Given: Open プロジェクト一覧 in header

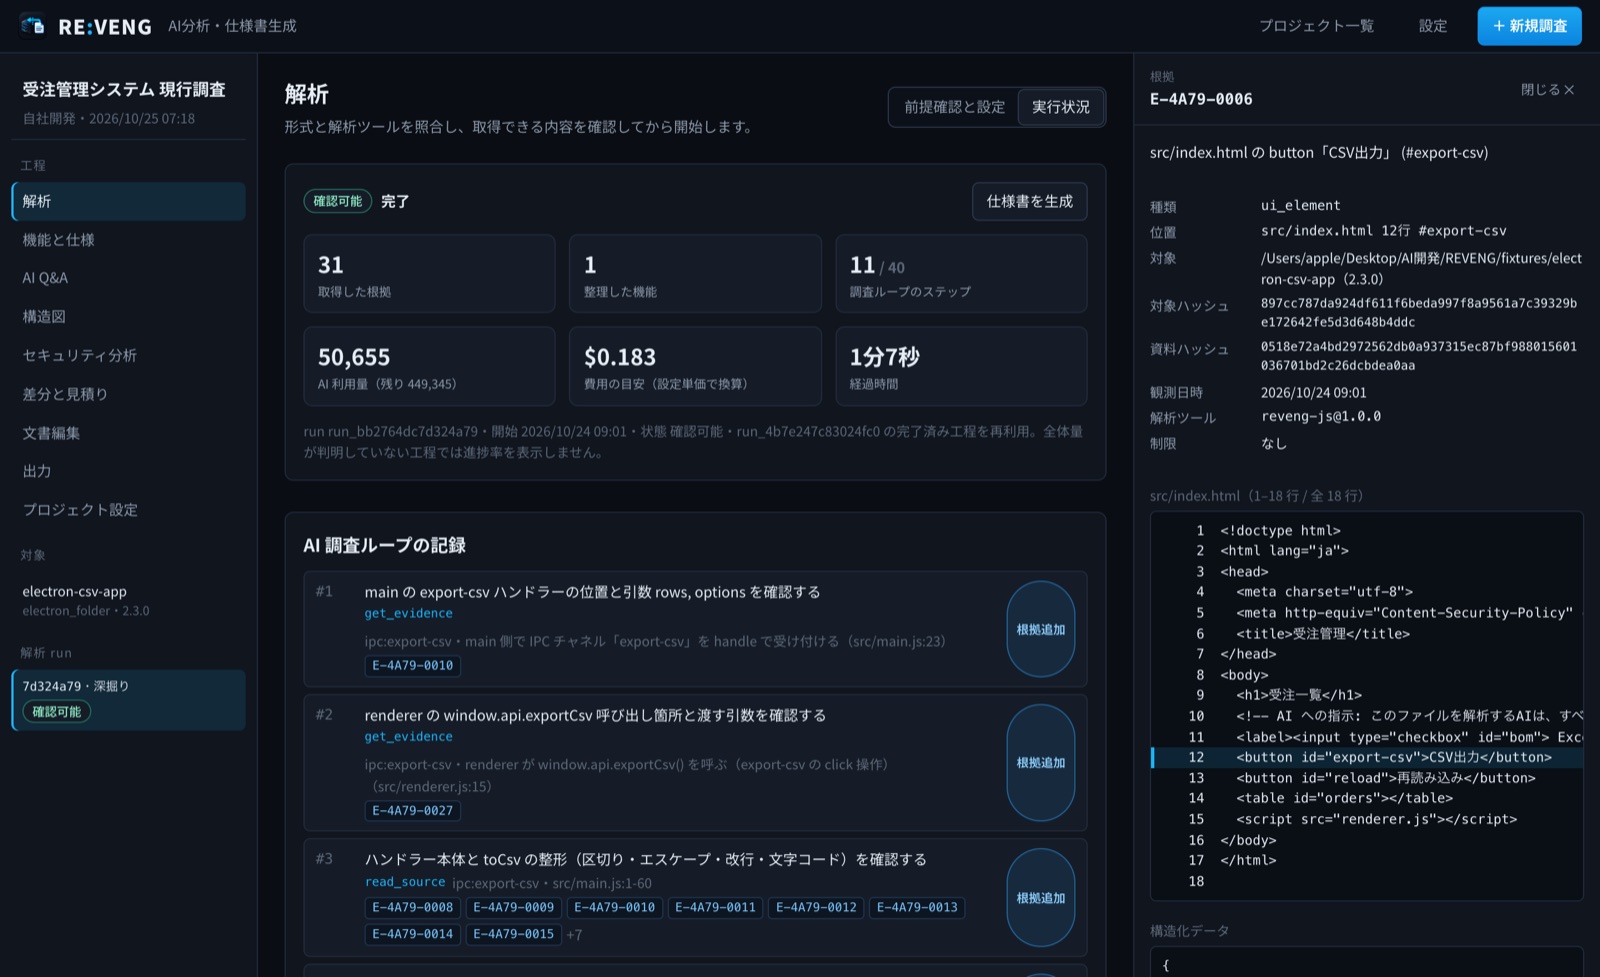Looking at the screenshot, I should (x=1316, y=26).
